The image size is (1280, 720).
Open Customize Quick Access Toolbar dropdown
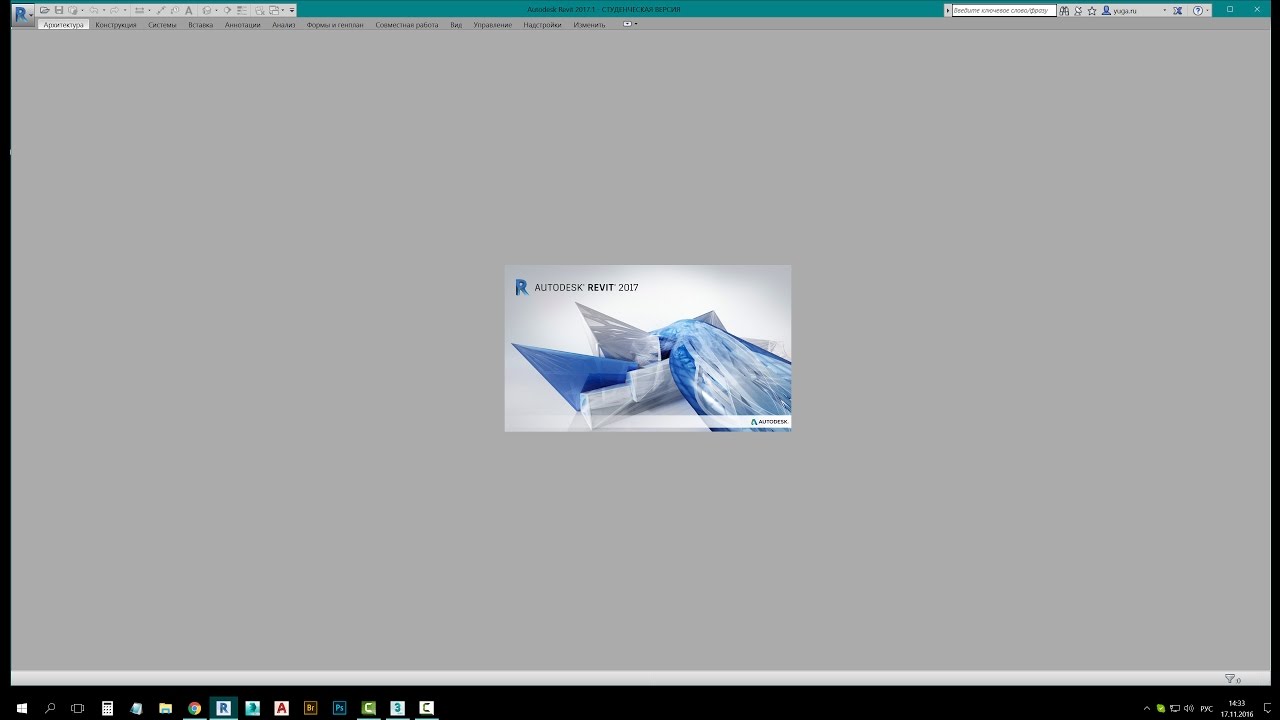pyautogui.click(x=292, y=10)
